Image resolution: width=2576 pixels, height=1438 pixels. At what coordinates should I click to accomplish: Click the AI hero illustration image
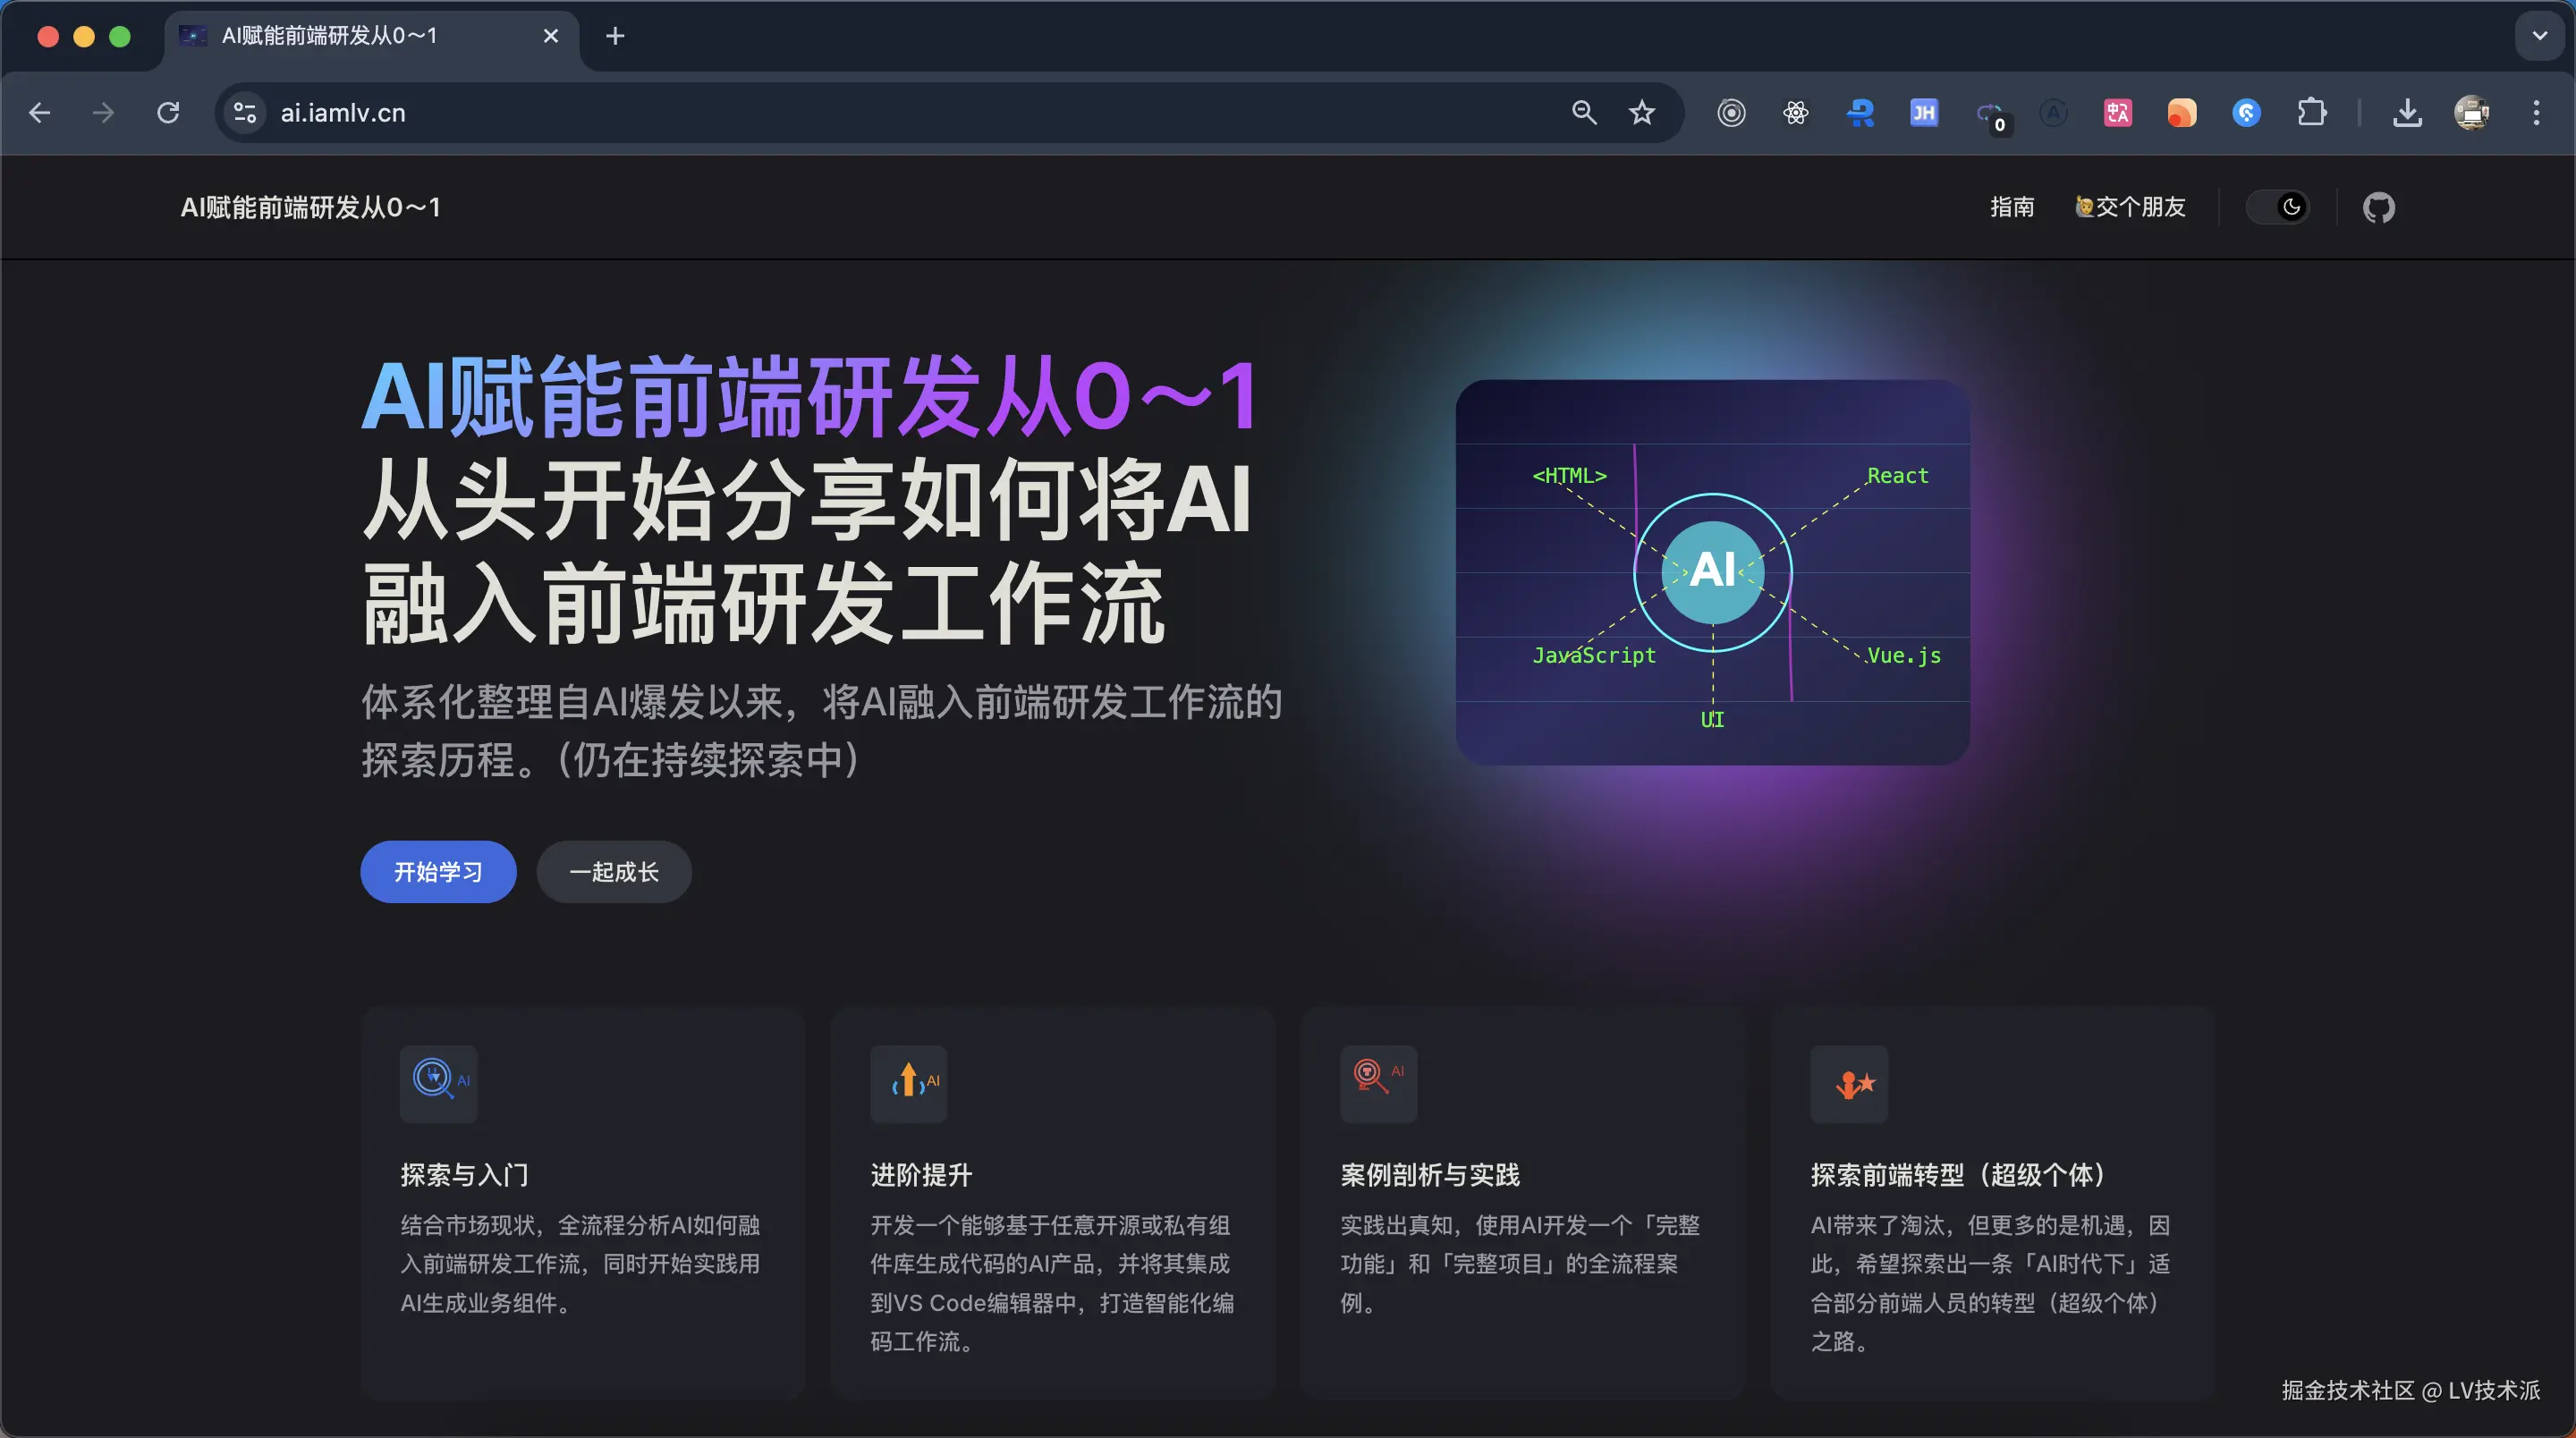coord(1712,572)
